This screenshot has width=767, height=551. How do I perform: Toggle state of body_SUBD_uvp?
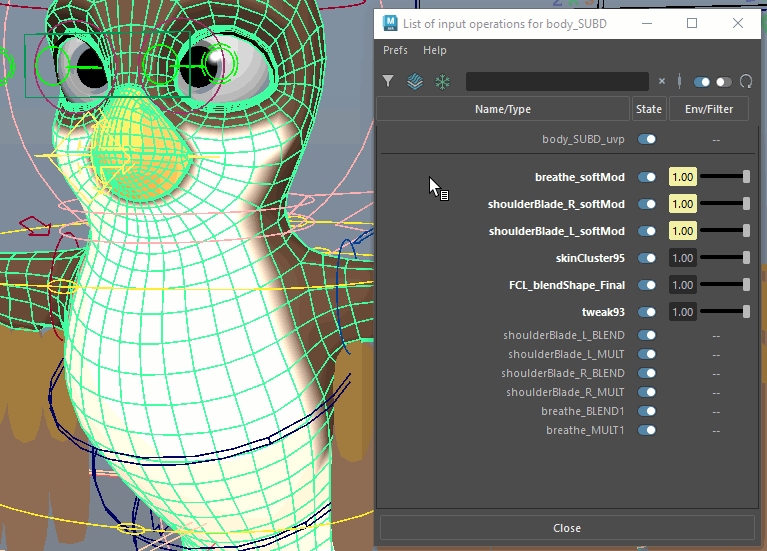pyautogui.click(x=647, y=139)
